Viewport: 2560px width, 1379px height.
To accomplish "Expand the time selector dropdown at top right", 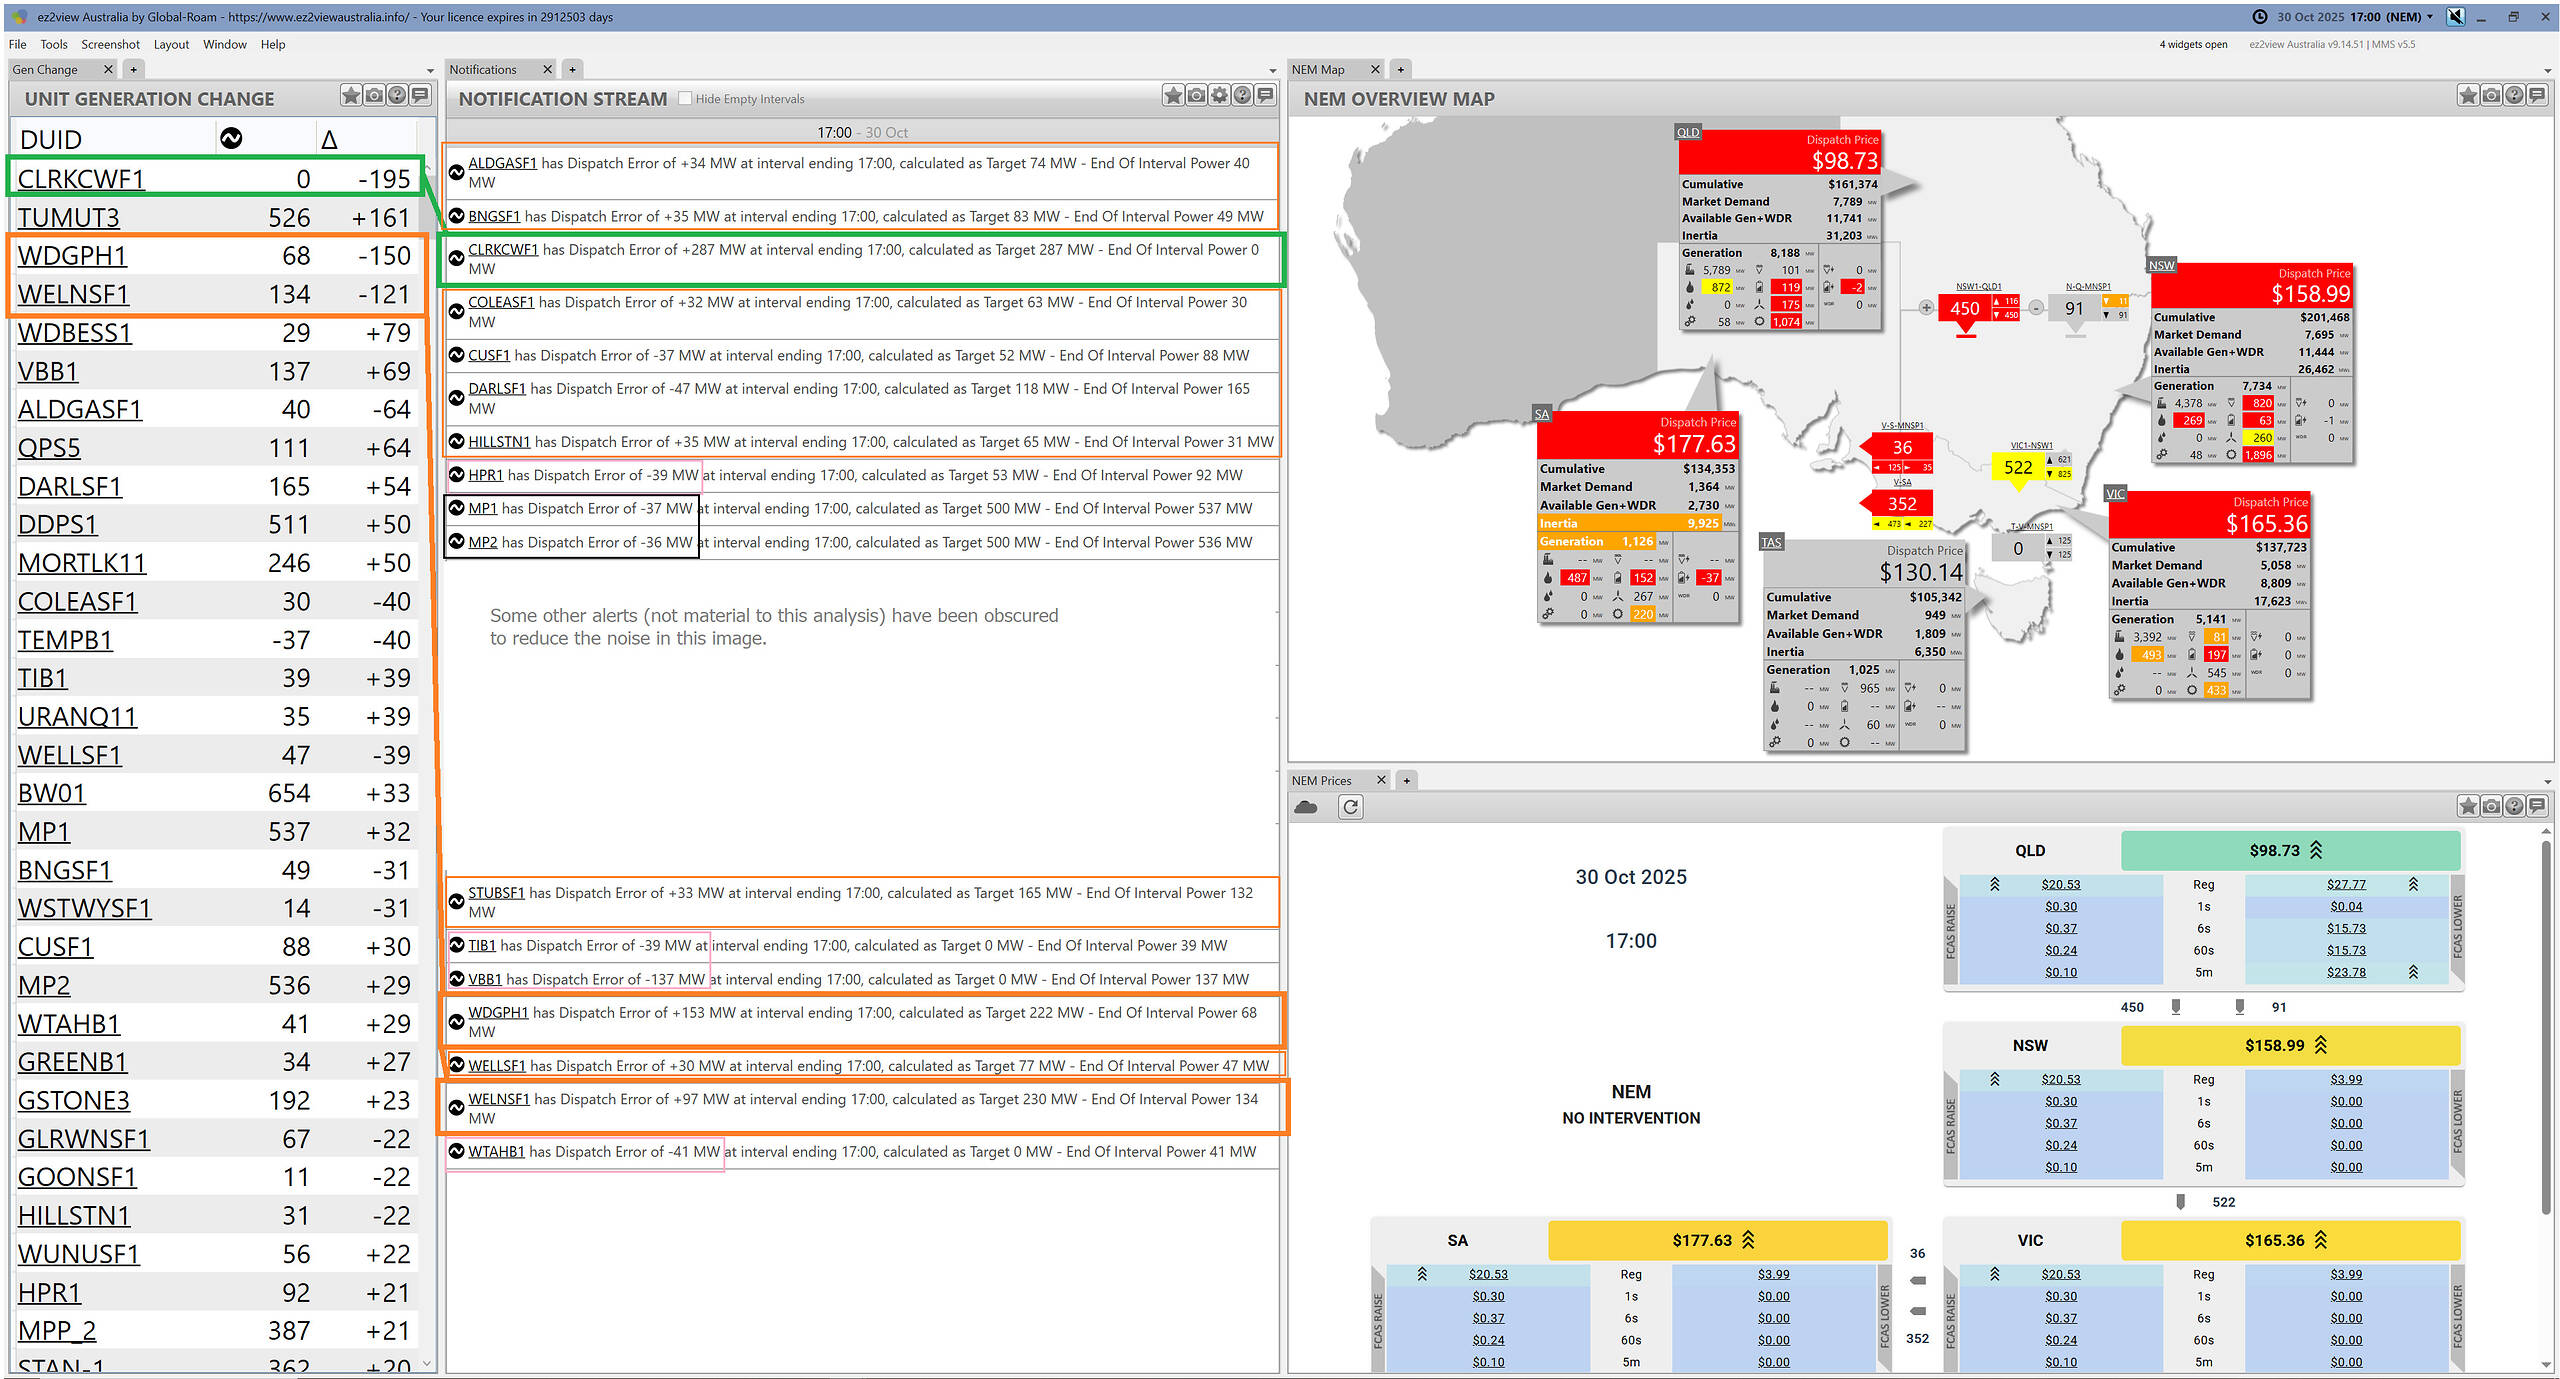I will pos(2430,17).
